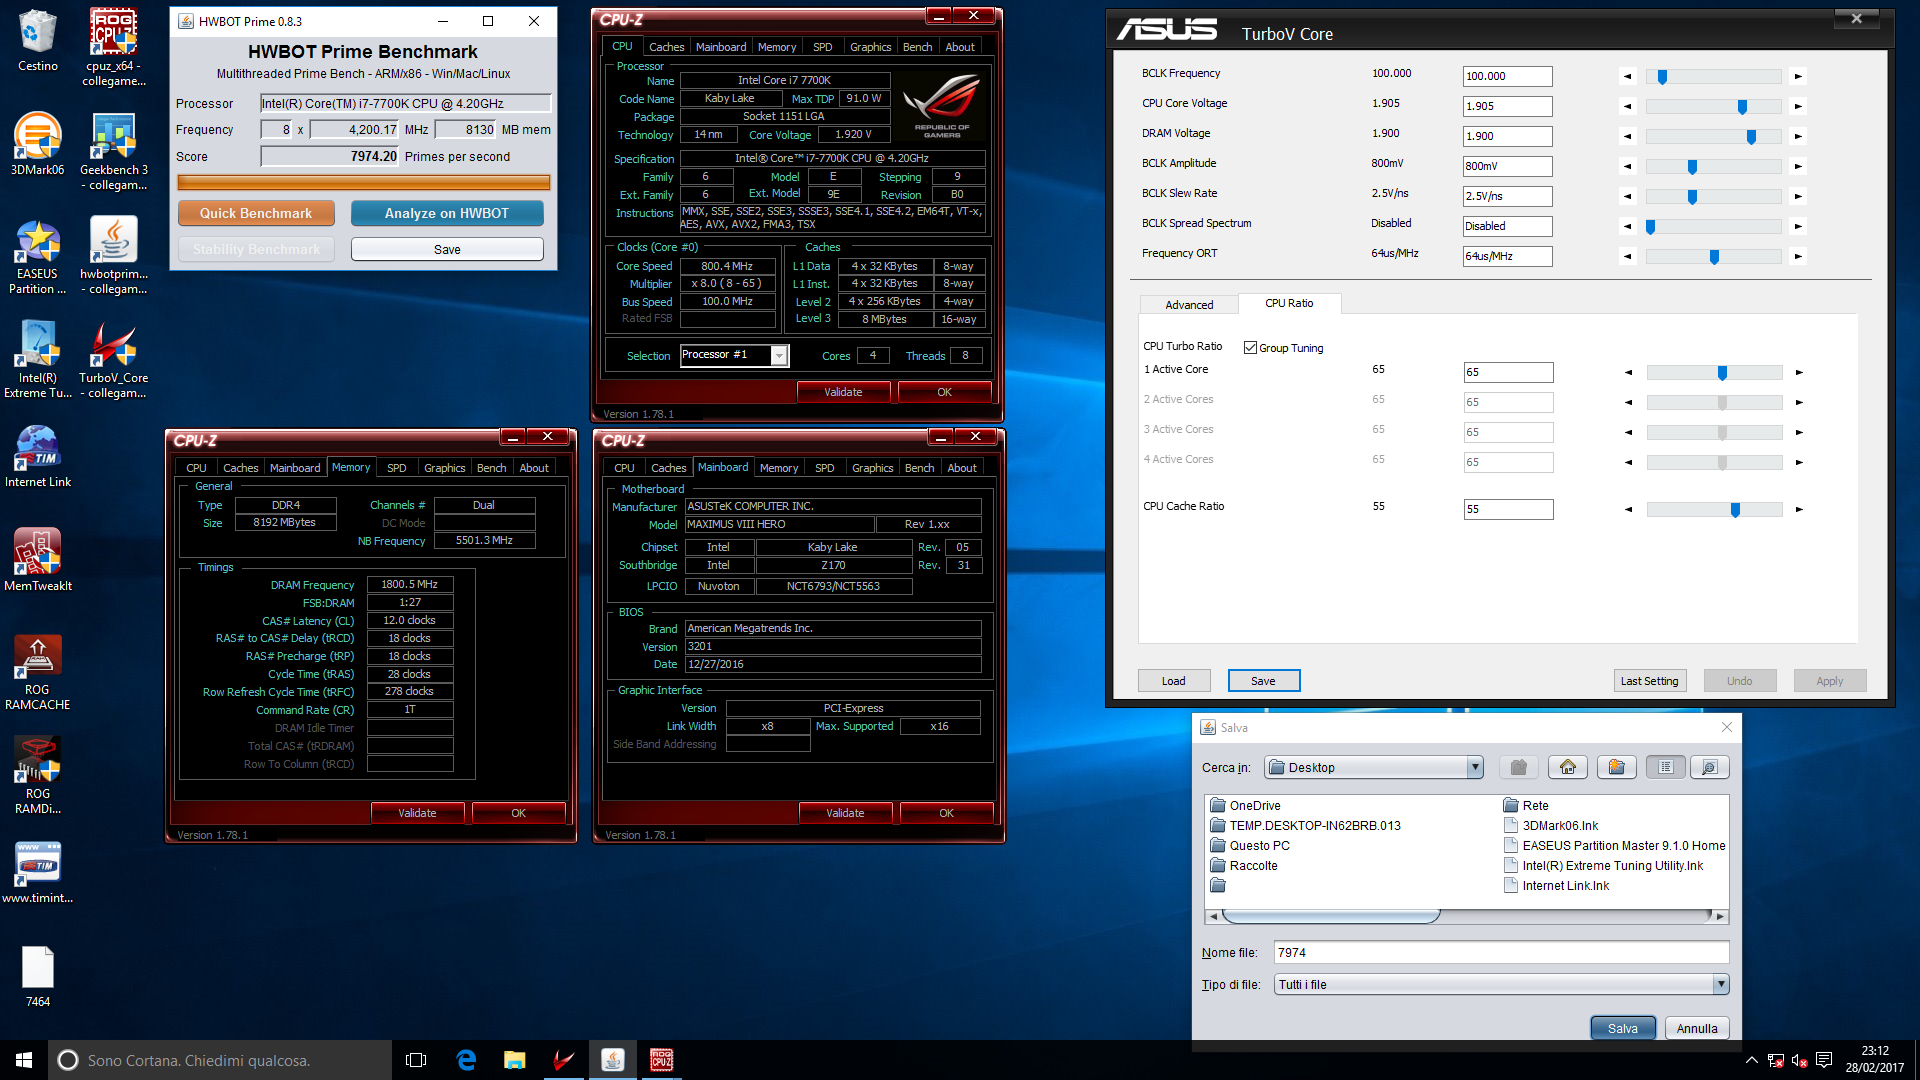Open the ROG RAMCACHE desktop icon
Screen dimensions: 1920x1080
(x=37, y=671)
